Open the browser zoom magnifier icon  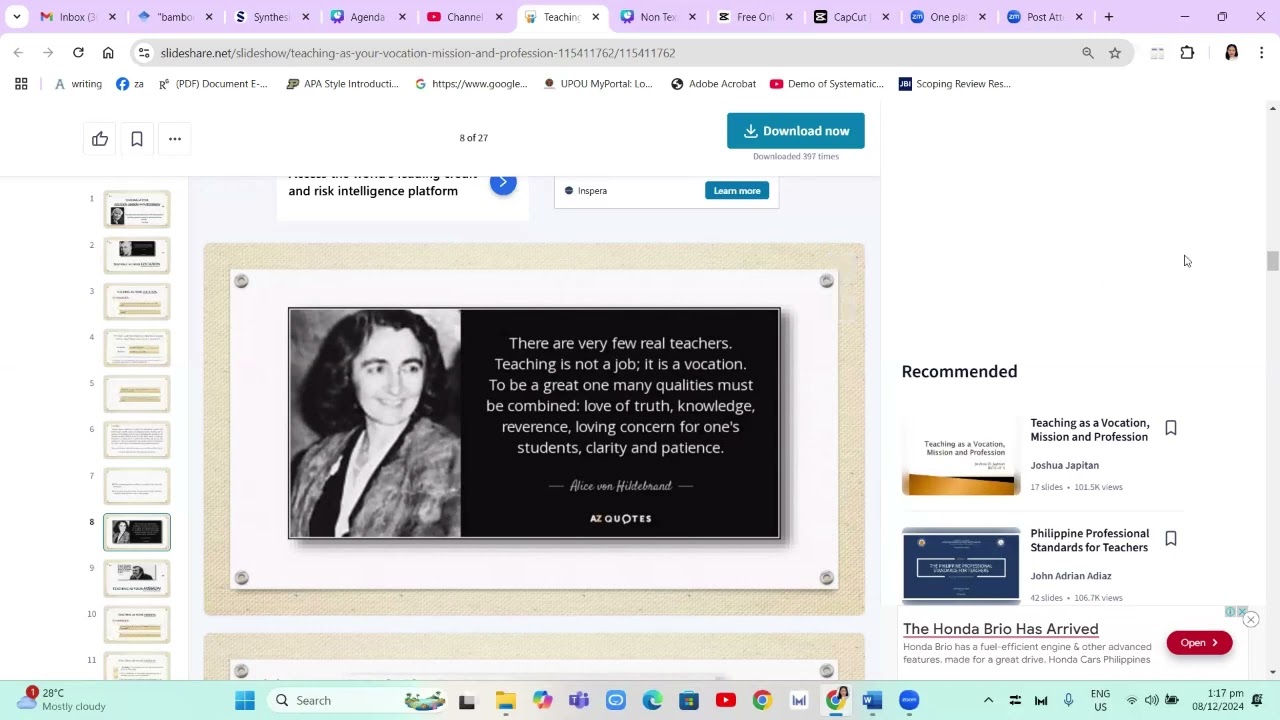click(1088, 53)
